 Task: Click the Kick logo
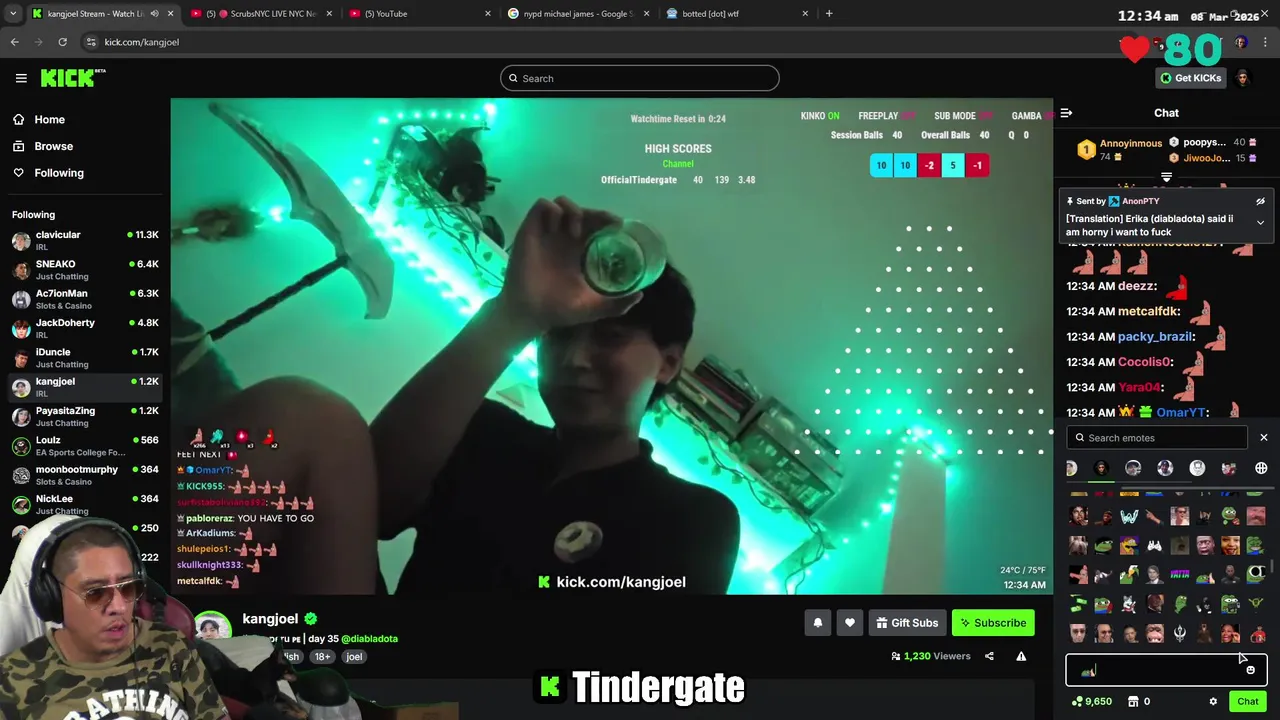(72, 78)
